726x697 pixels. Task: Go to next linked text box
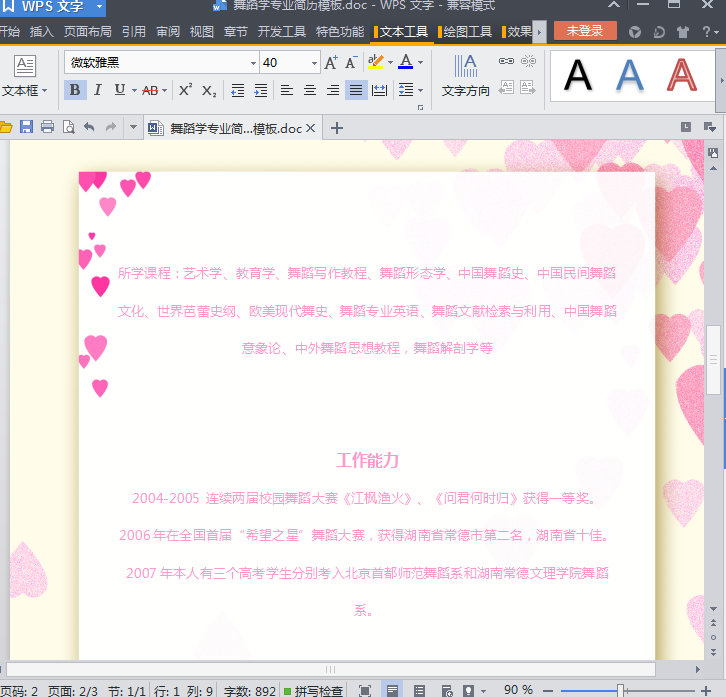click(x=528, y=87)
